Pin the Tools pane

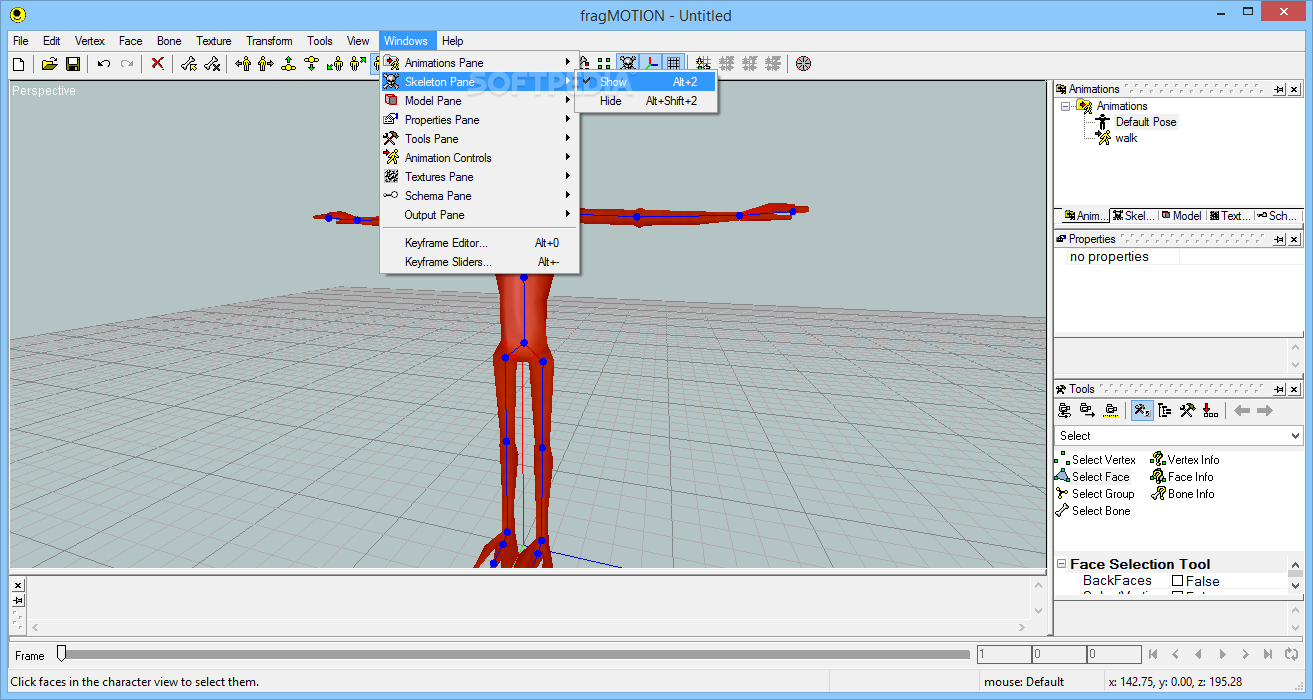pos(1279,390)
